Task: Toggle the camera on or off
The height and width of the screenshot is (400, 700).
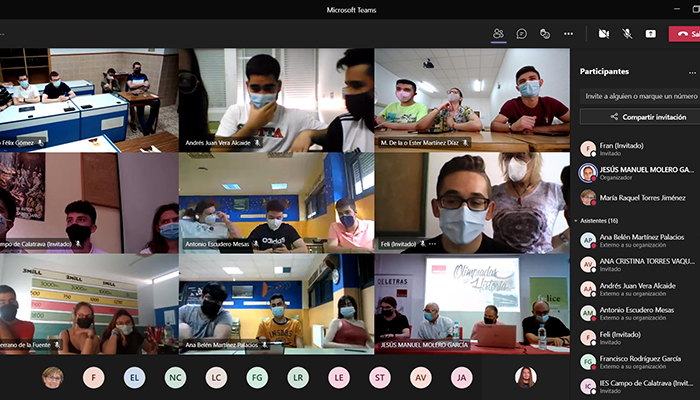Action: coord(604,33)
